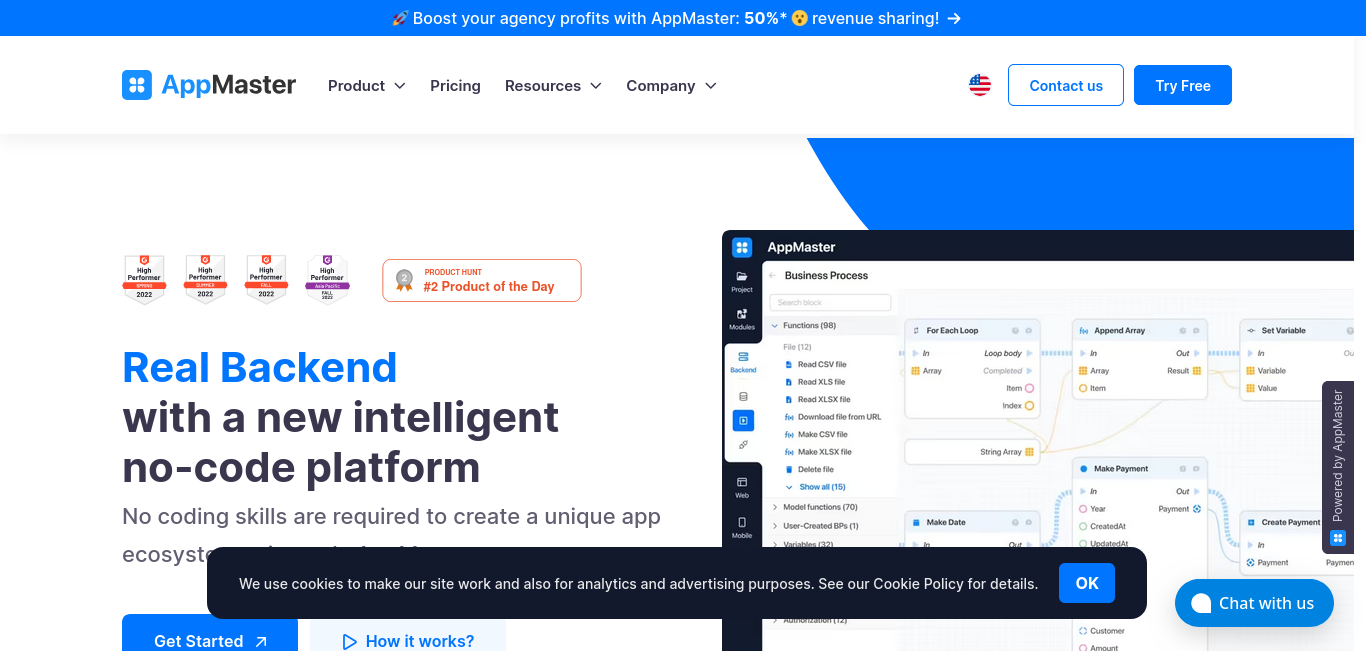Click the Make Date block title

946,522
